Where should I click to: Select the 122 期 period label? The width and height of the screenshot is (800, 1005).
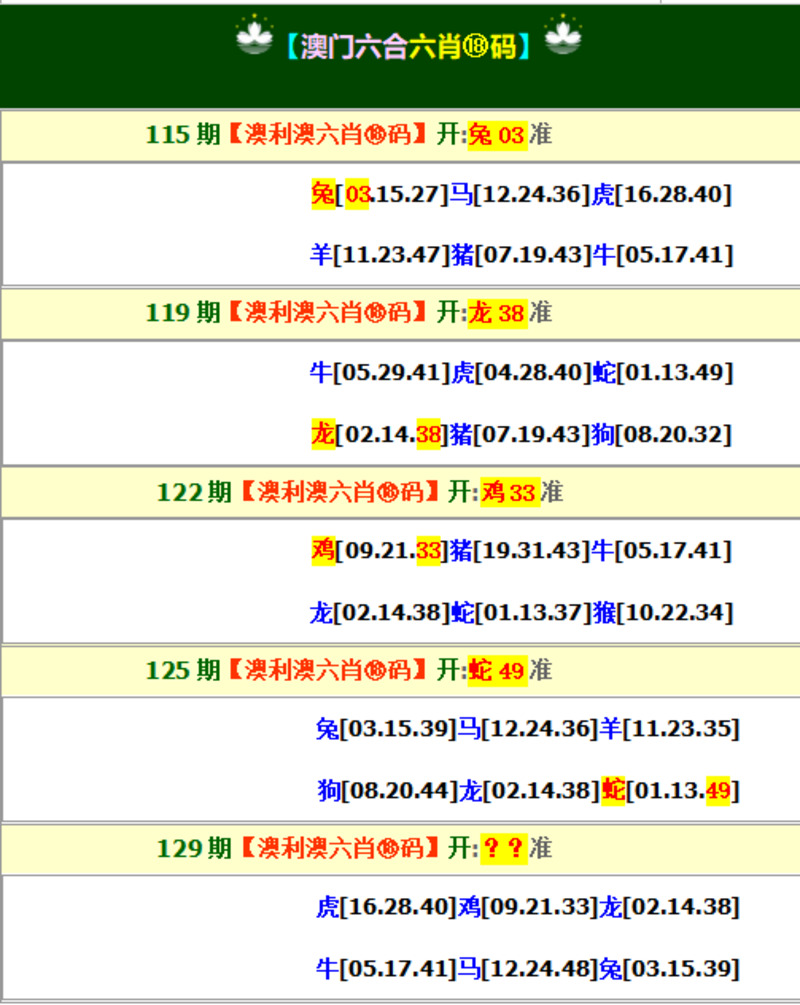pyautogui.click(x=194, y=492)
